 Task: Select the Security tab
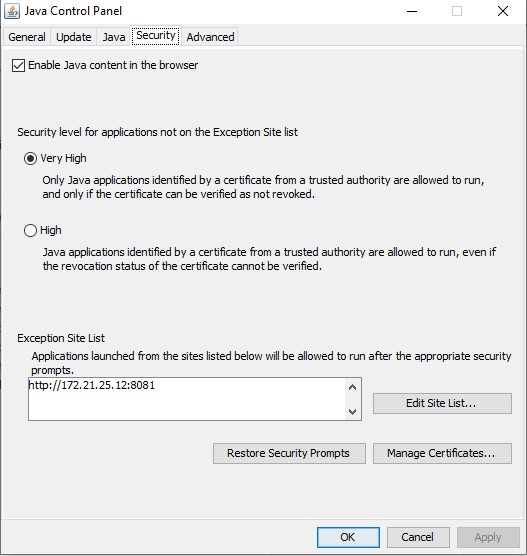(x=156, y=35)
